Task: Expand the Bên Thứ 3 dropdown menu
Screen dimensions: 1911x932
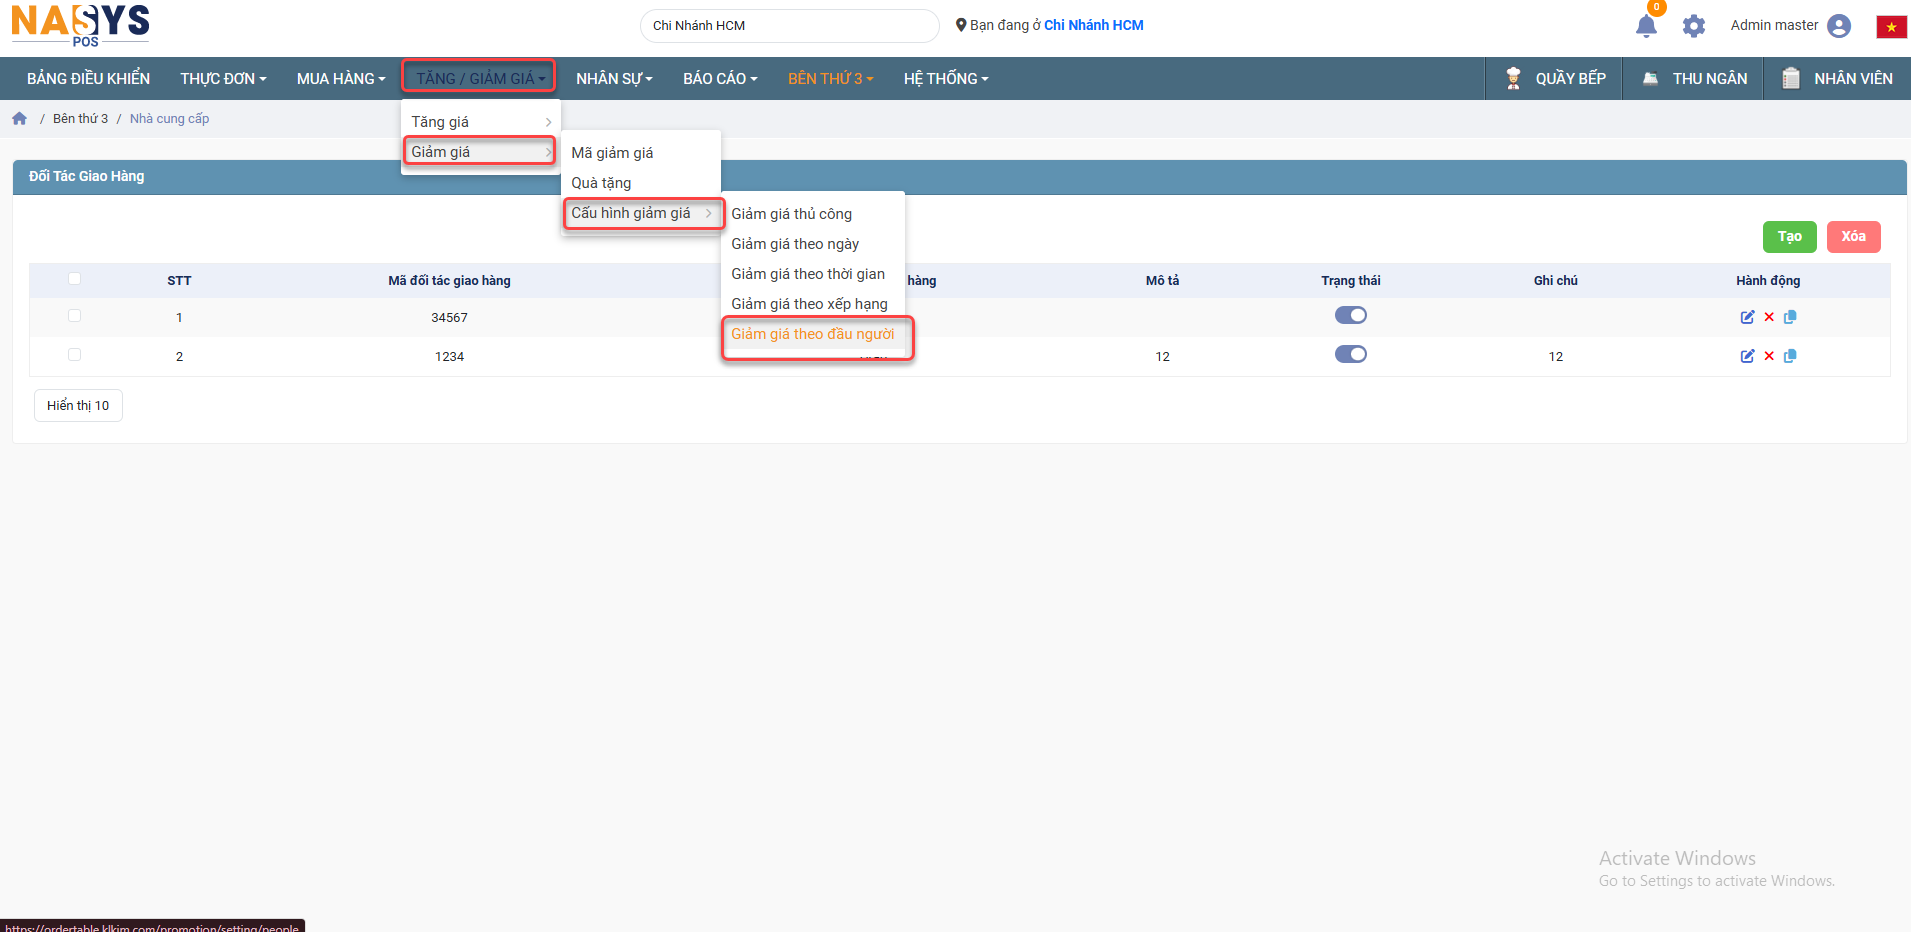Action: pos(830,78)
